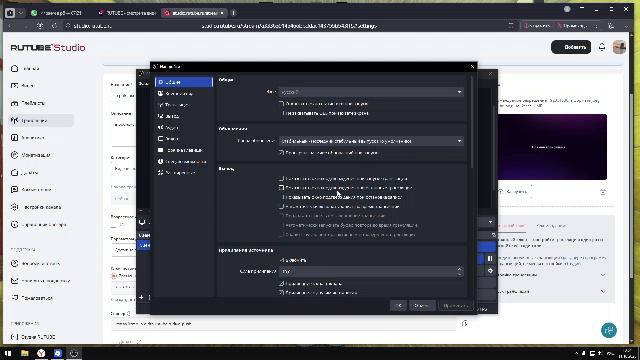Image resolution: width=640 pixels, height=360 pixels.
Task: Open Video section in RuTube Studio sidebar
Action: click(41, 86)
